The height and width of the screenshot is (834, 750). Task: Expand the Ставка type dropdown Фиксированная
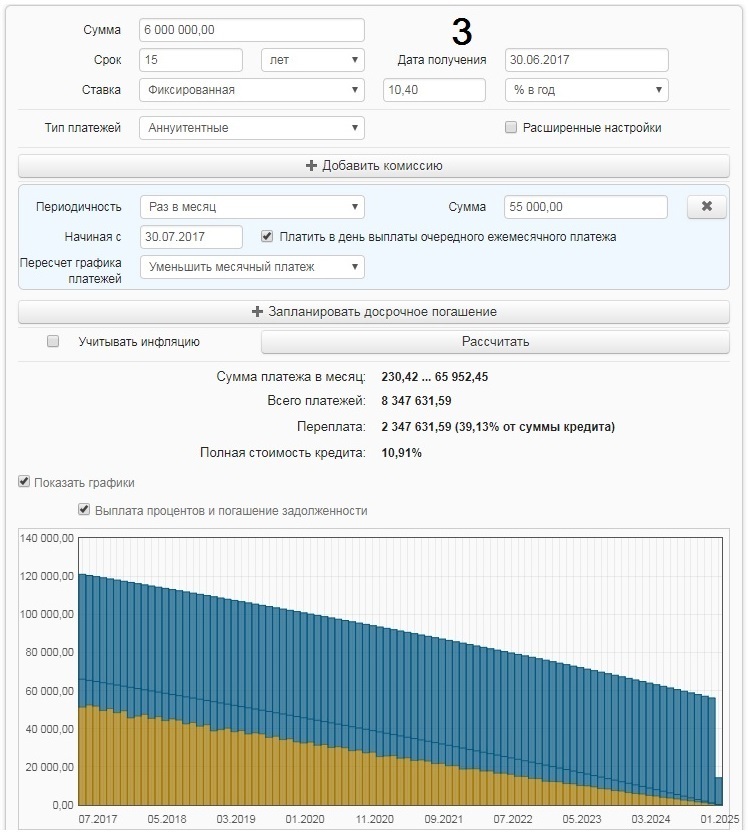pos(251,90)
